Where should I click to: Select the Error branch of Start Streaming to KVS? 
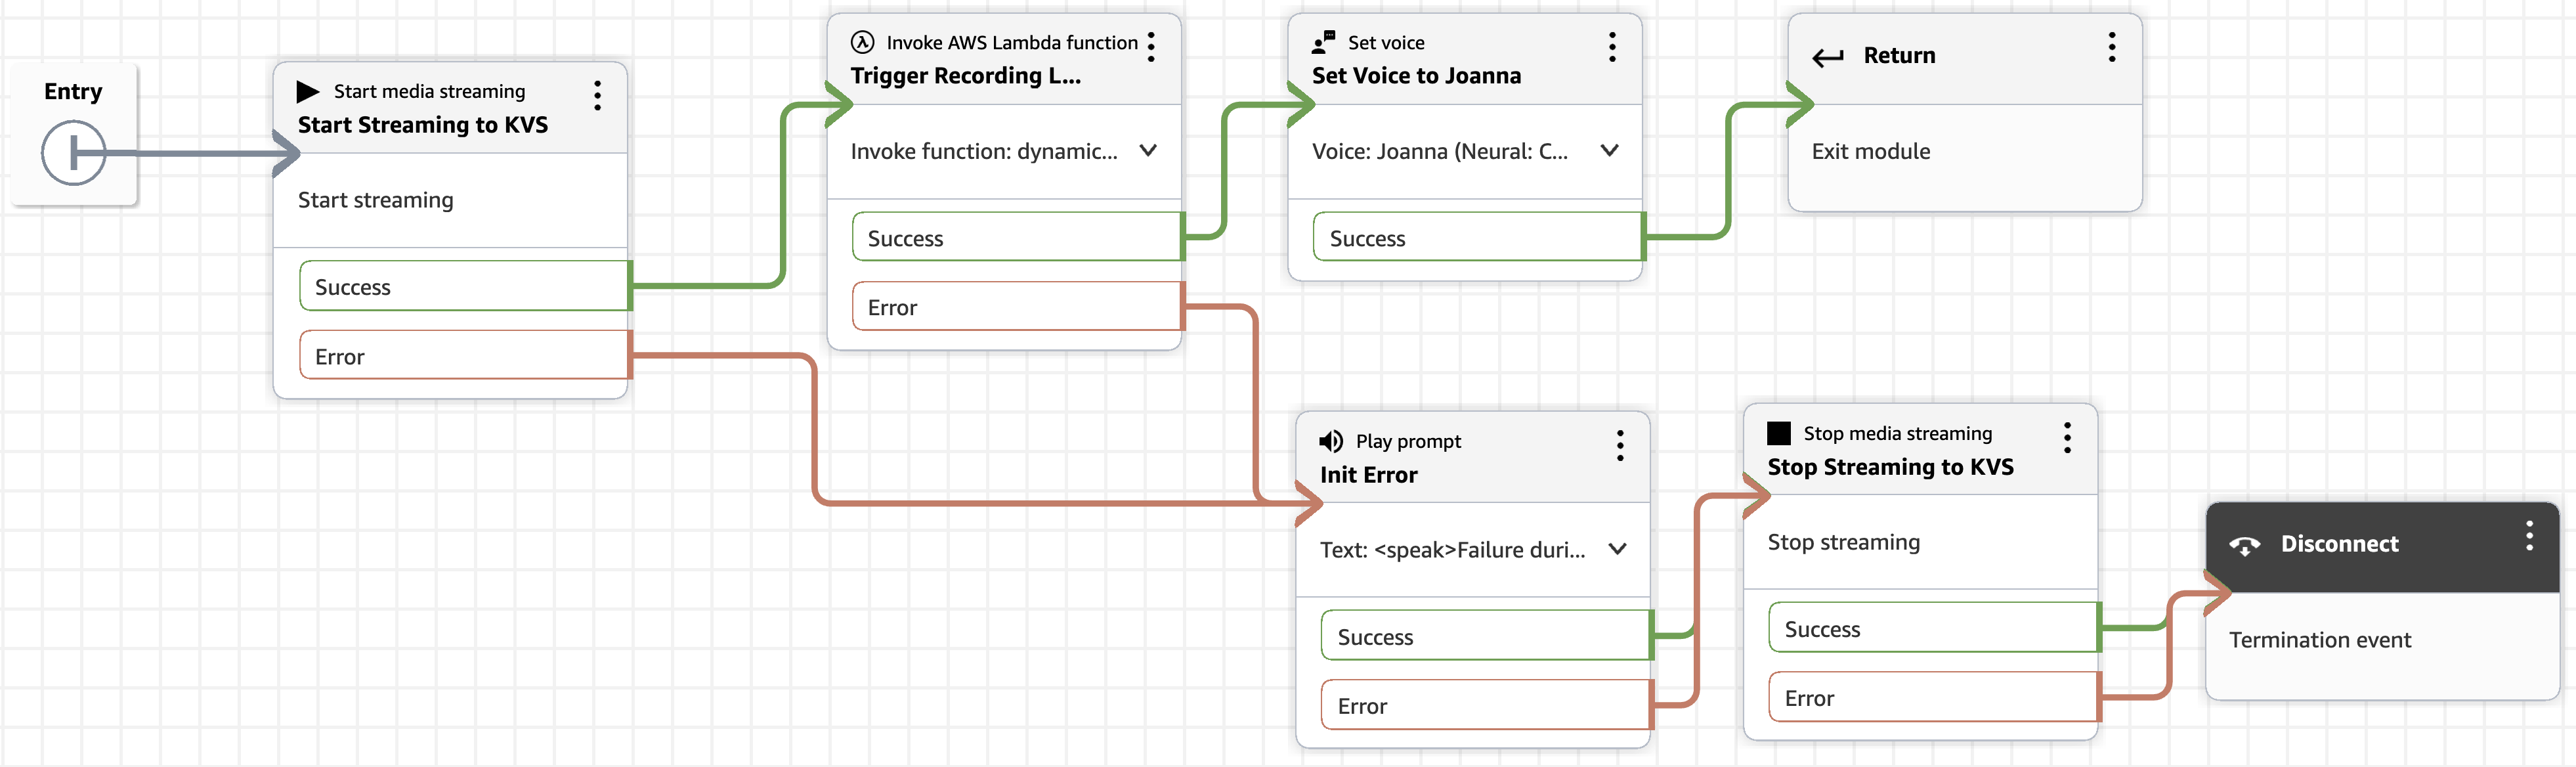click(464, 356)
